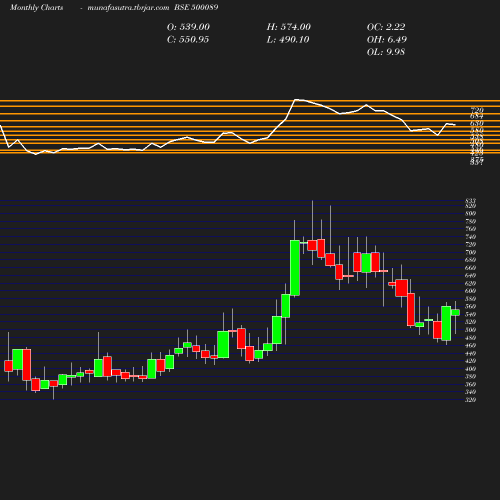Viewport: 500px width, 500px height.
Task: Click the 600 label on candlestick price axis
Action: coord(470,291)
